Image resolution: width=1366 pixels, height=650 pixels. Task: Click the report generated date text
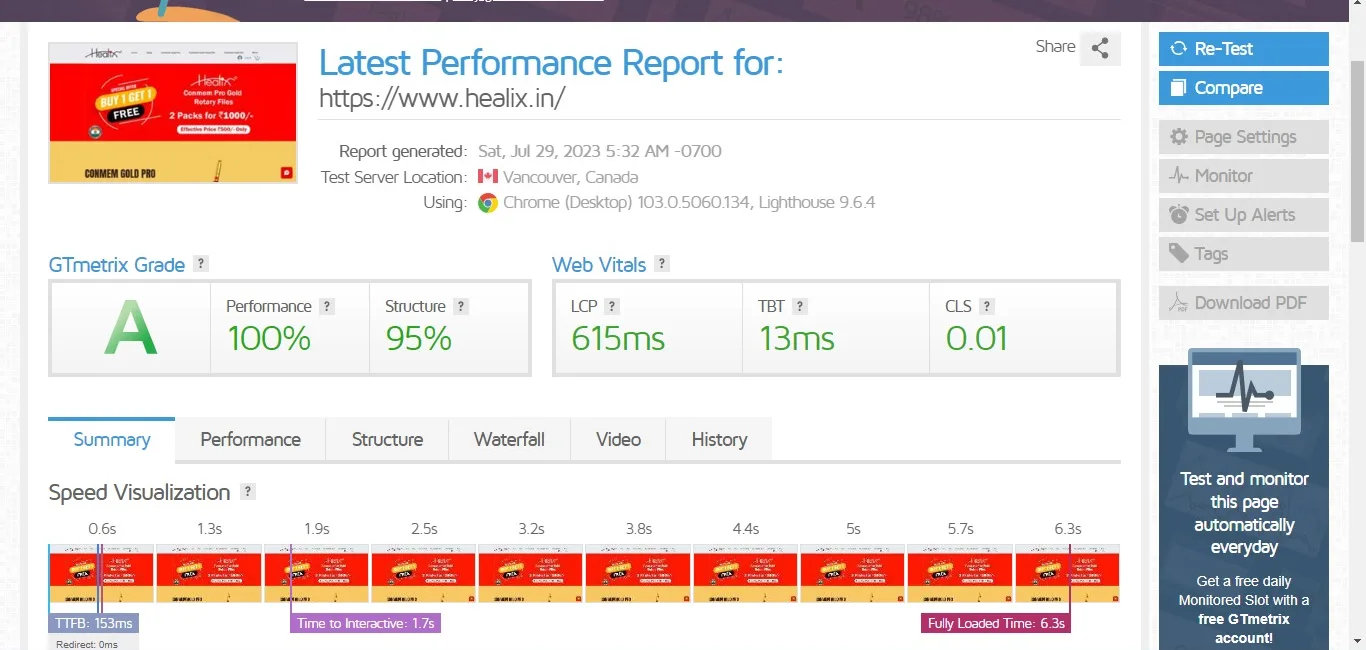(x=600, y=151)
